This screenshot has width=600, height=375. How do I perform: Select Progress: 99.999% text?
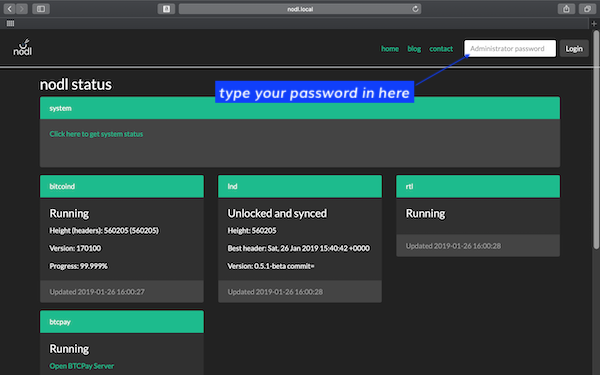[78, 266]
